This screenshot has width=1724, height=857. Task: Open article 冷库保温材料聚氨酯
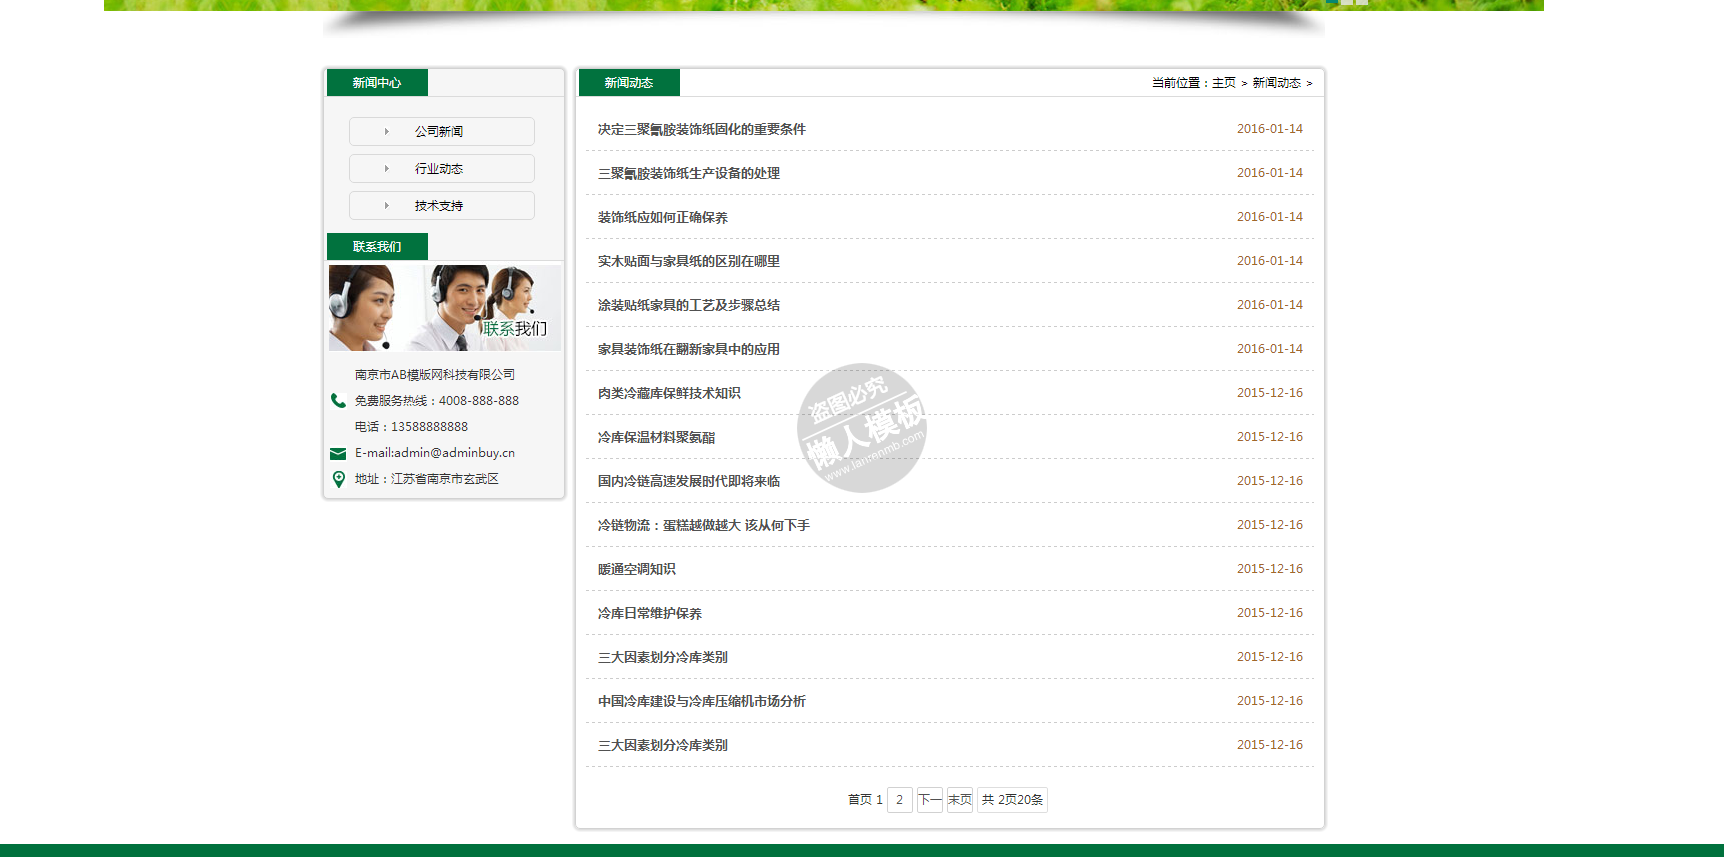656,438
